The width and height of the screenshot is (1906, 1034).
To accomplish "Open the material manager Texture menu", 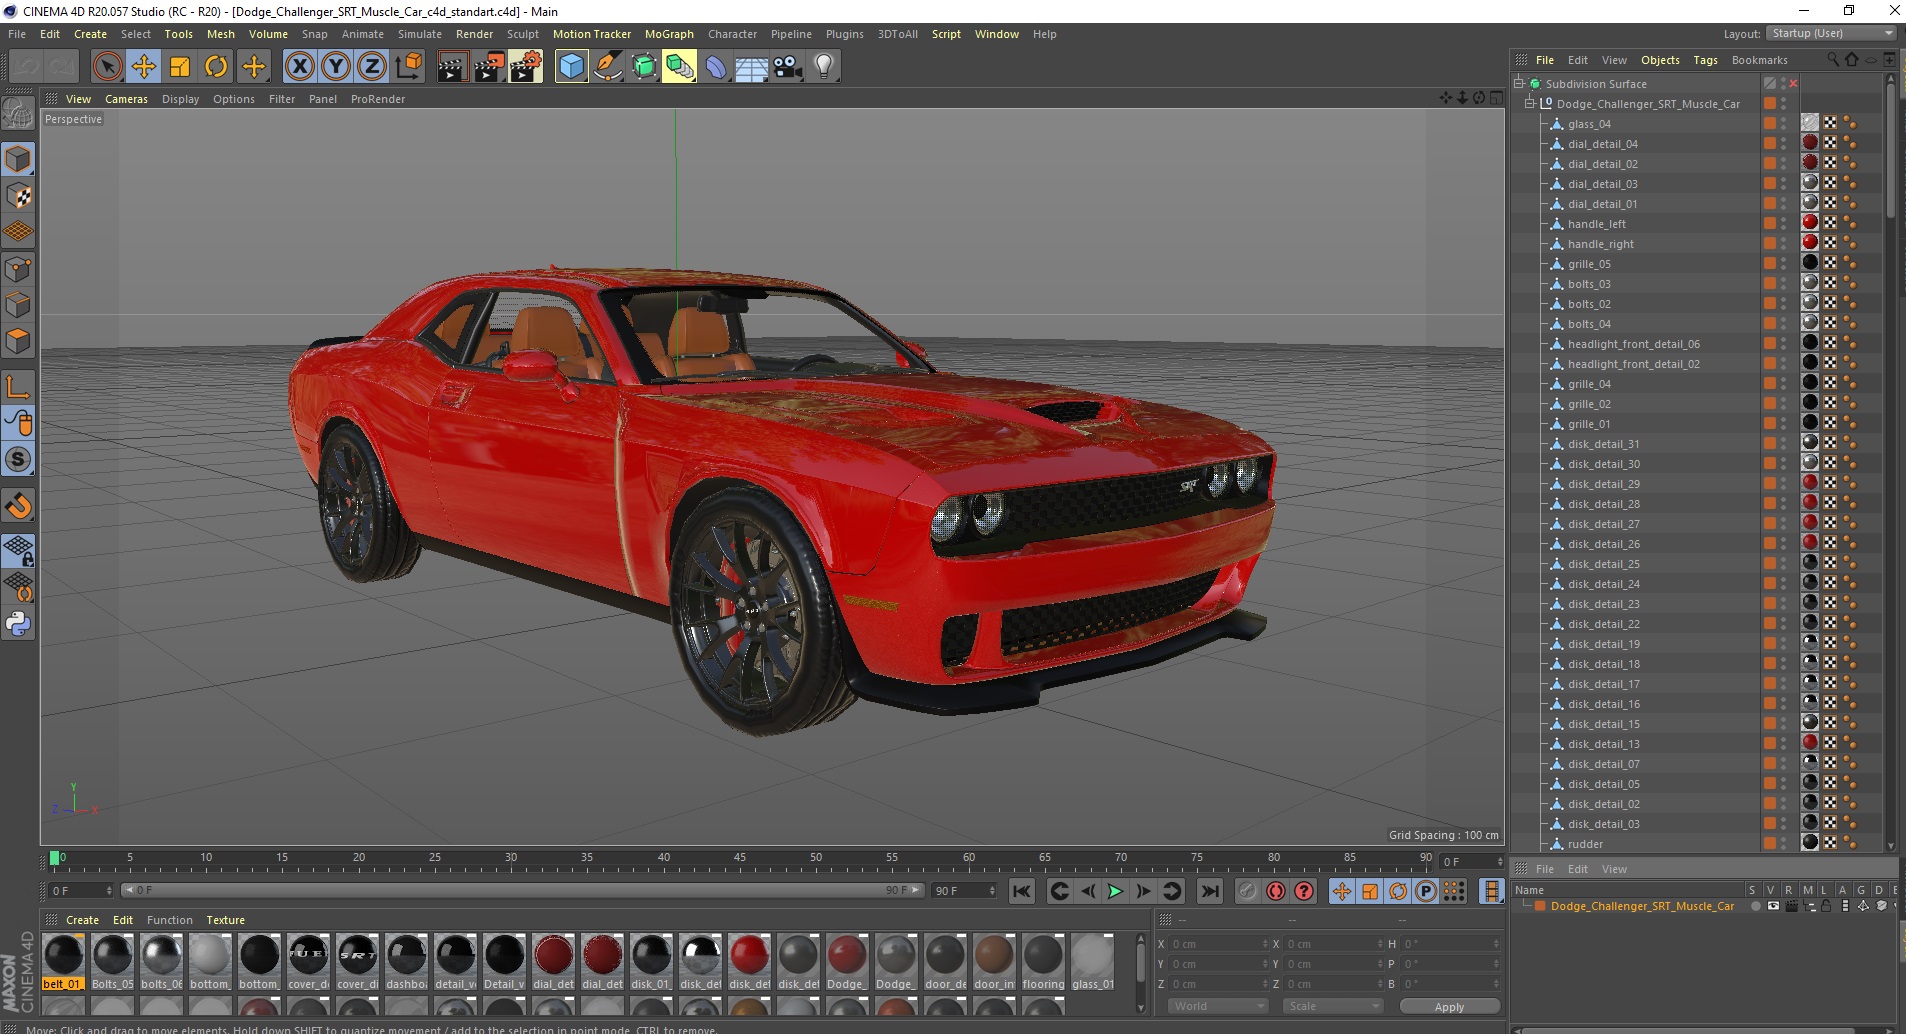I will tap(225, 920).
